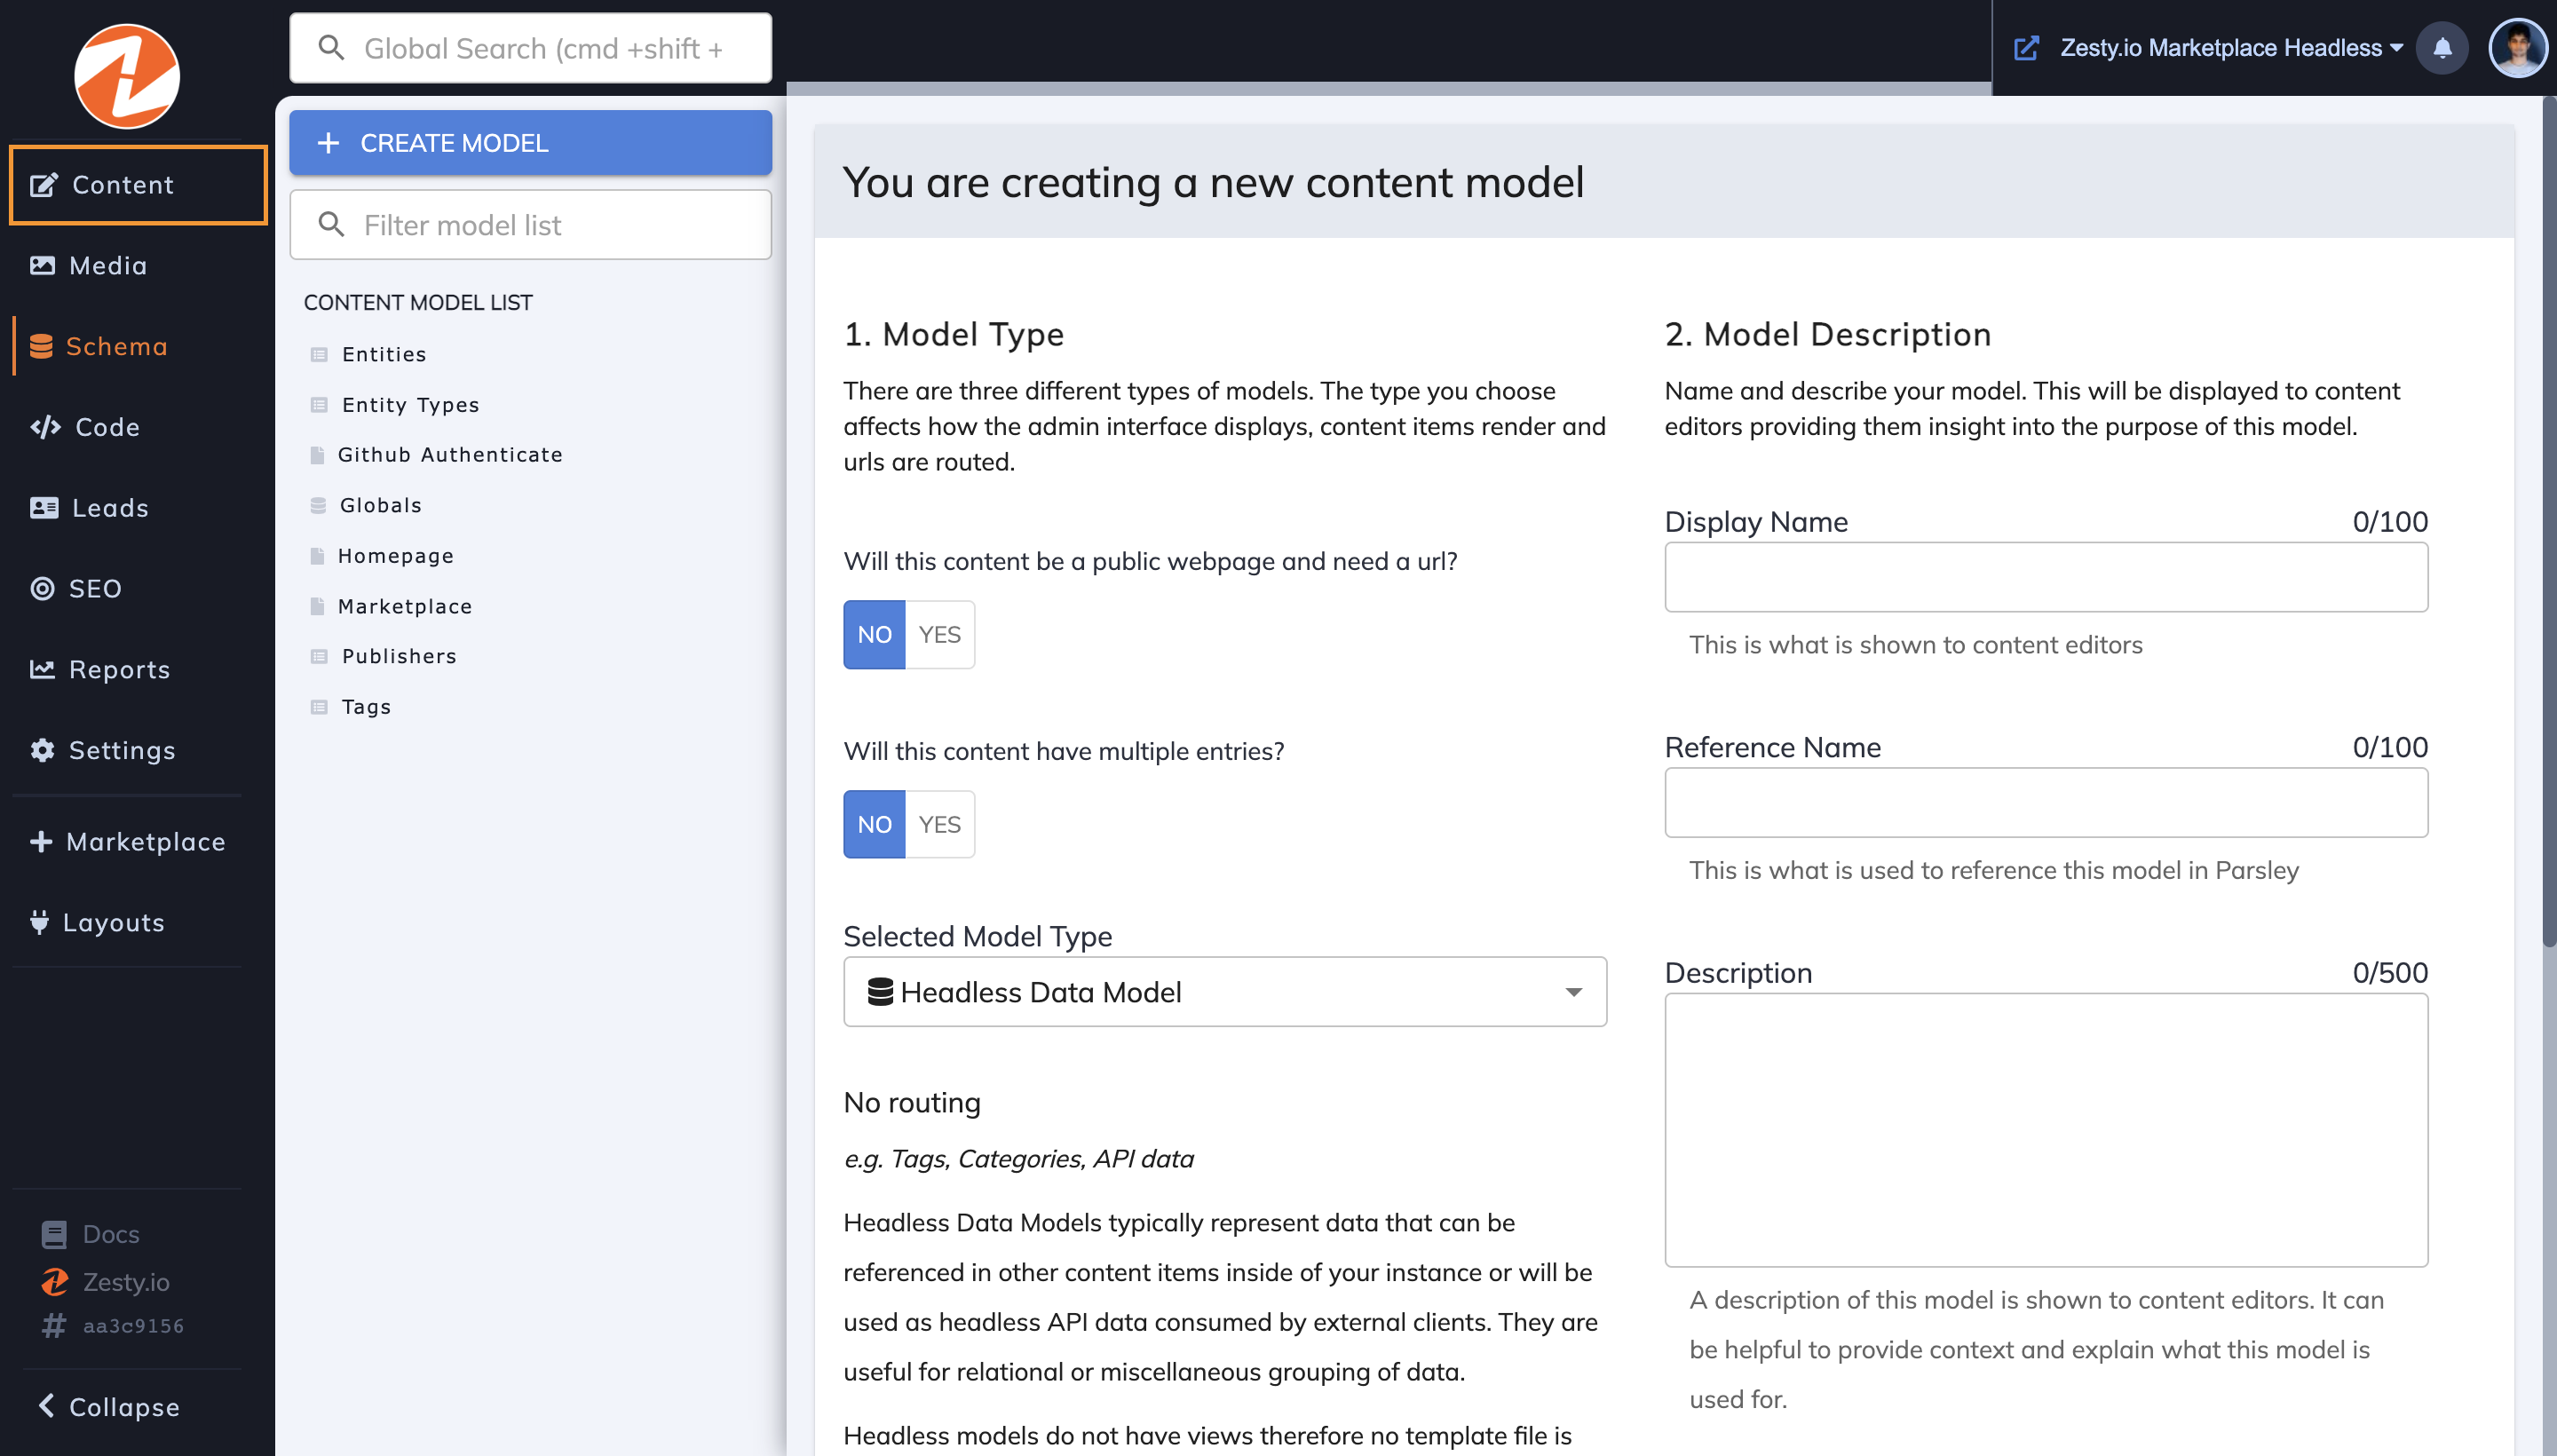
Task: Open the Entity Types model
Action: (410, 405)
